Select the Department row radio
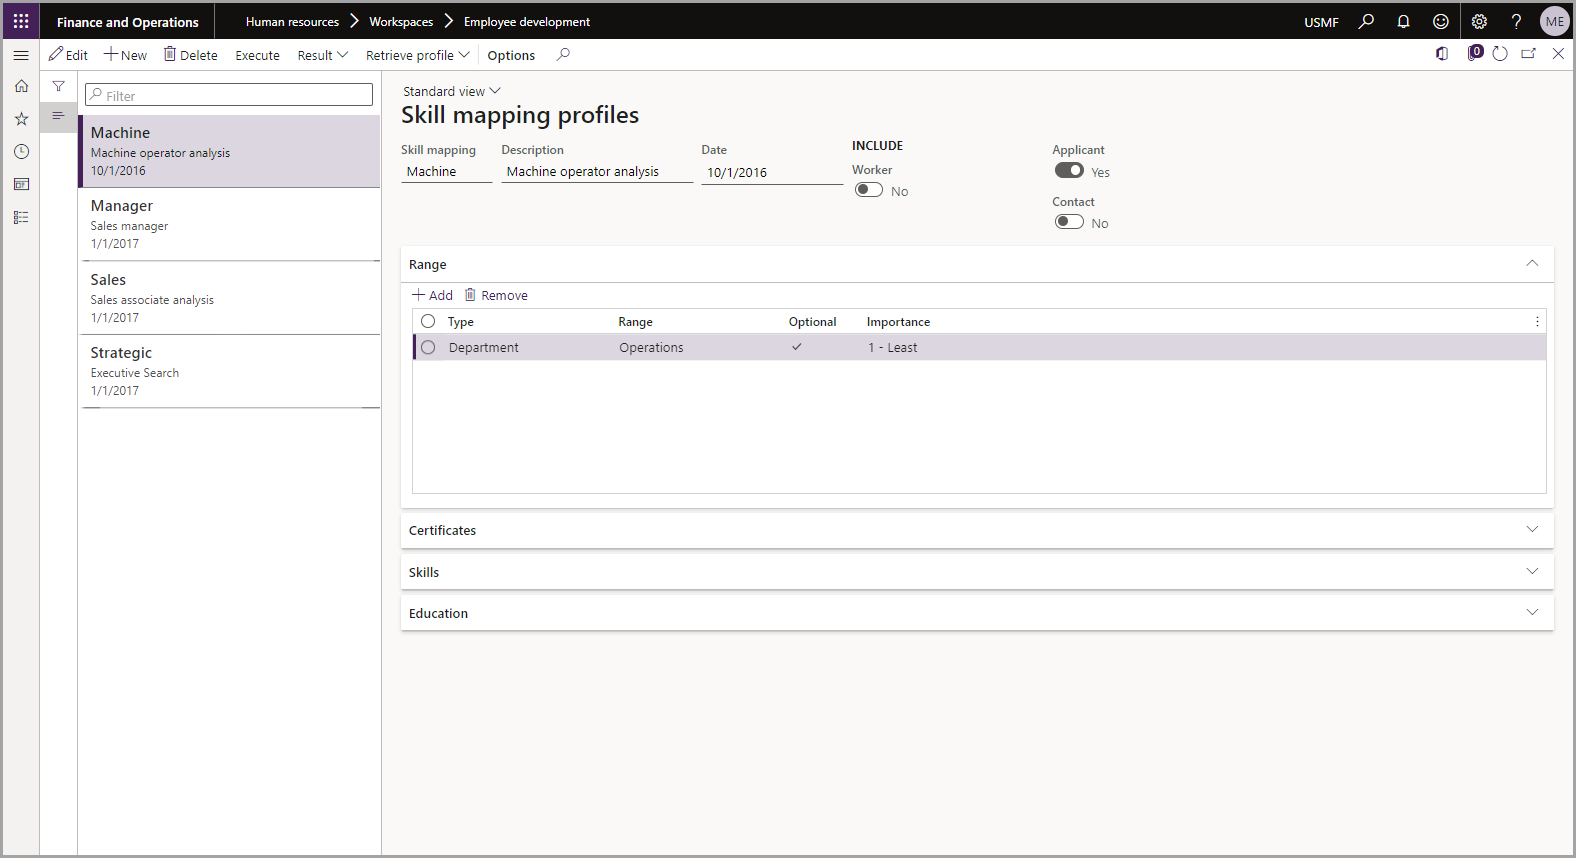 [428, 347]
